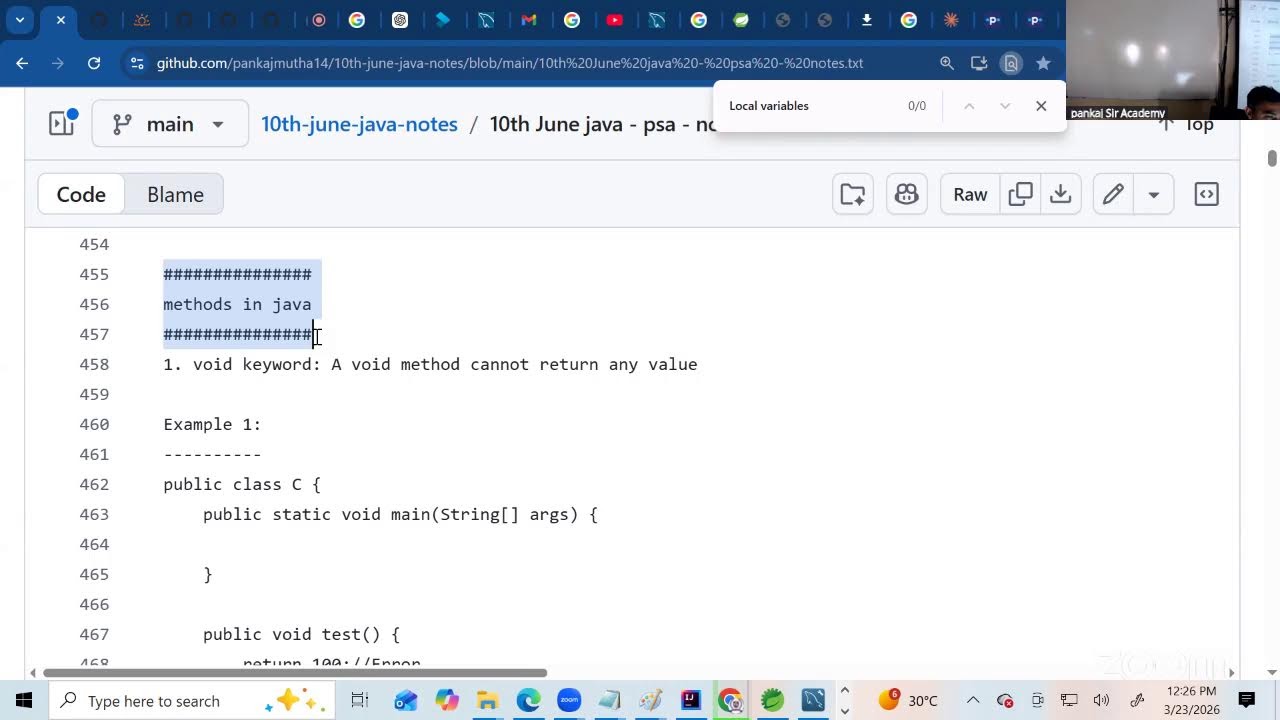The width and height of the screenshot is (1280, 720).
Task: Open the symbols panel icon
Action: click(x=1207, y=194)
